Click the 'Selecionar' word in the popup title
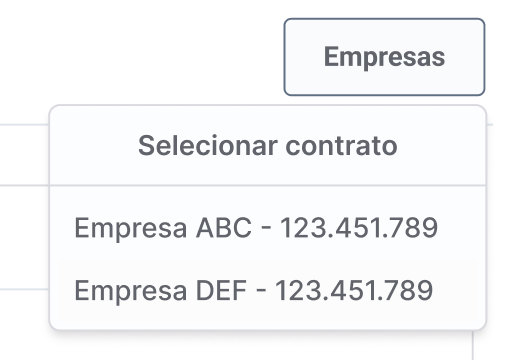The width and height of the screenshot is (514, 360). click(208, 146)
